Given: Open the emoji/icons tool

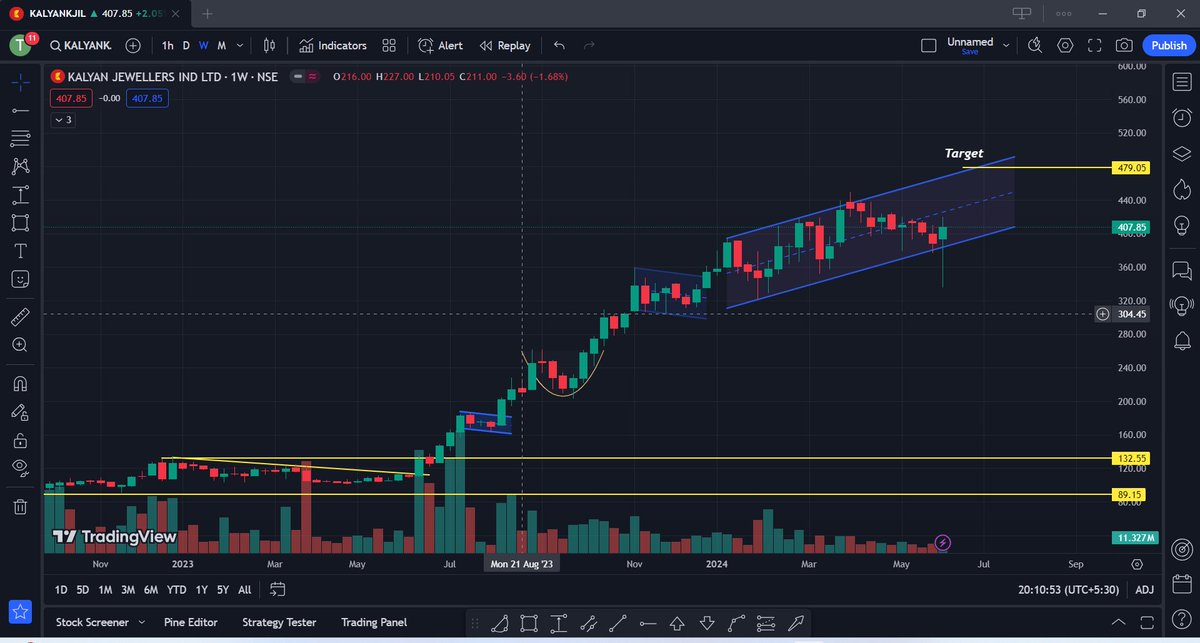Looking at the screenshot, I should coord(20,279).
